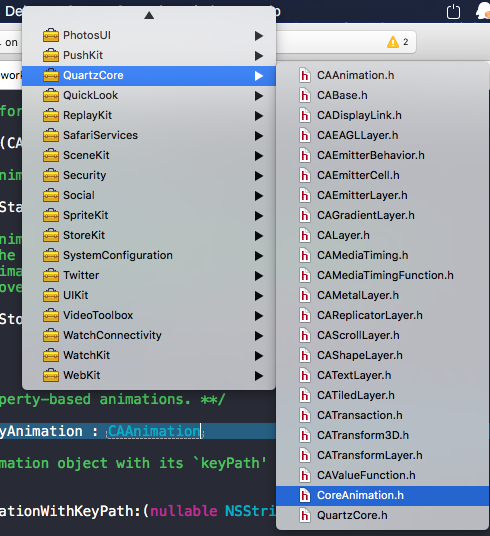Open CAMetalLayer.h from the submenu
490x536 pixels.
coord(382,295)
